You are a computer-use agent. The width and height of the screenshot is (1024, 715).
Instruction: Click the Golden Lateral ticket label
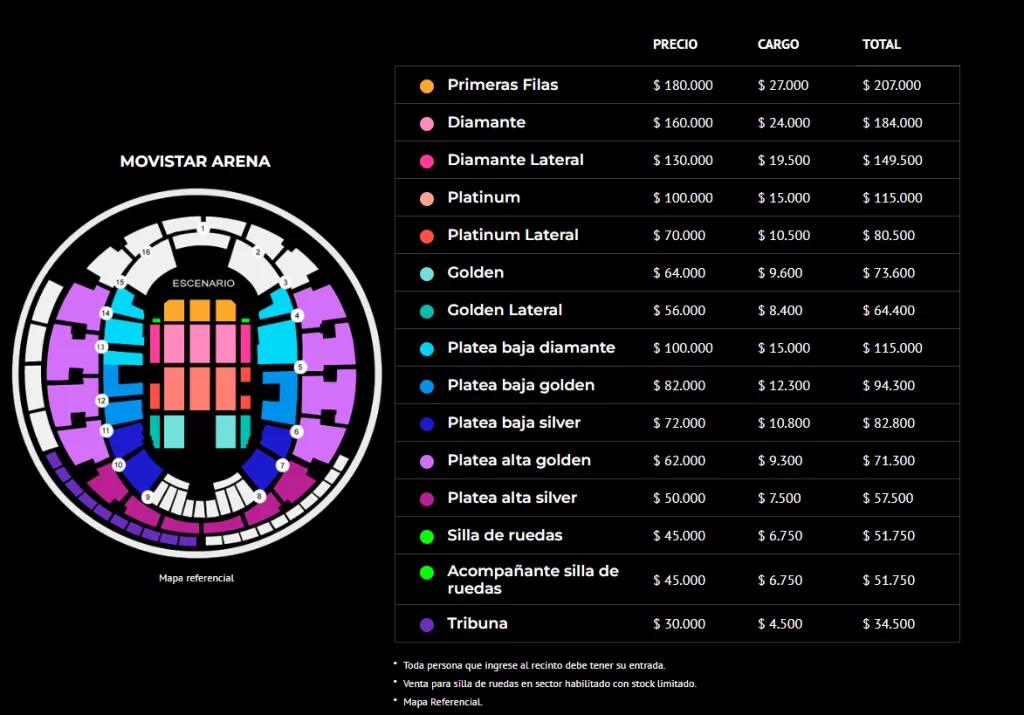coord(504,310)
